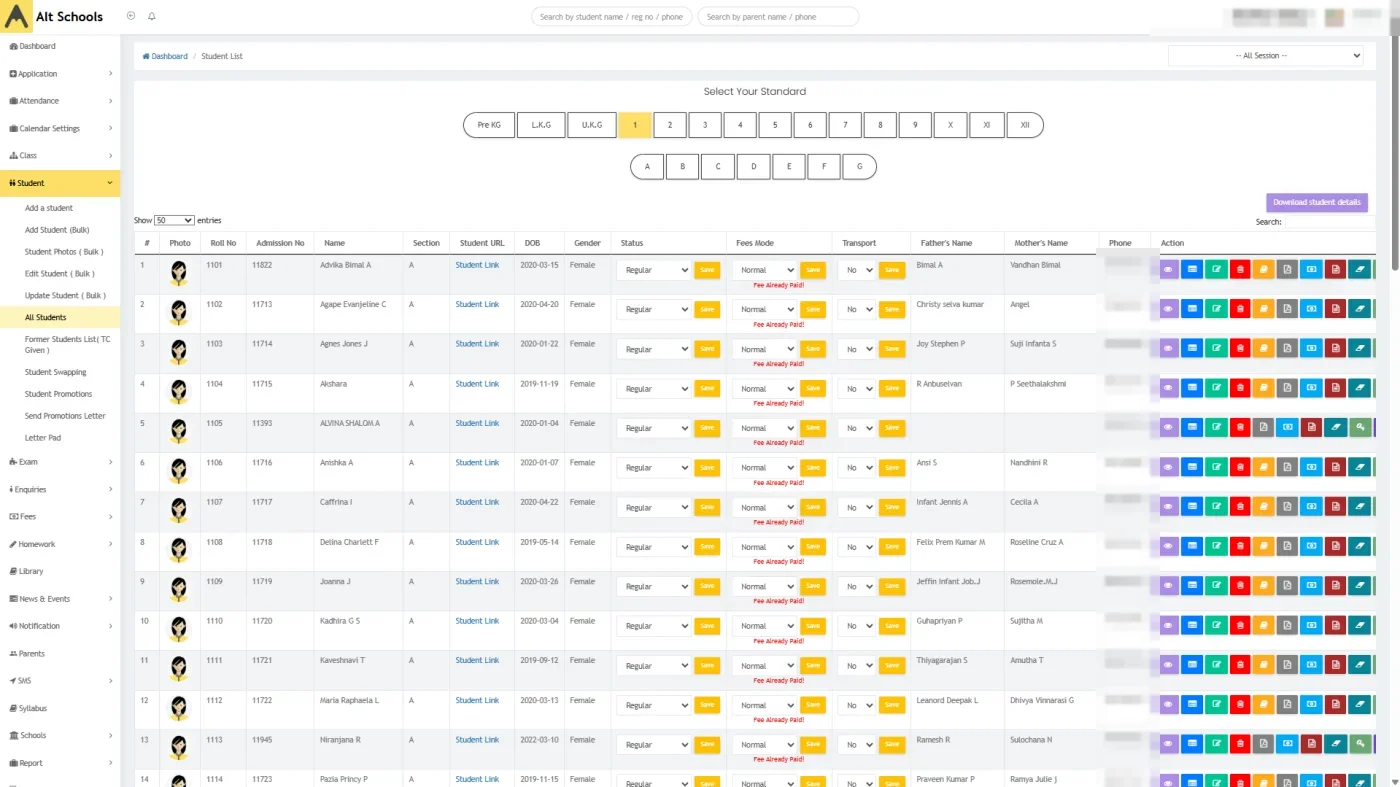Click the Alt Schools logo icon
Viewport: 1400px width, 787px height.
click(17, 17)
